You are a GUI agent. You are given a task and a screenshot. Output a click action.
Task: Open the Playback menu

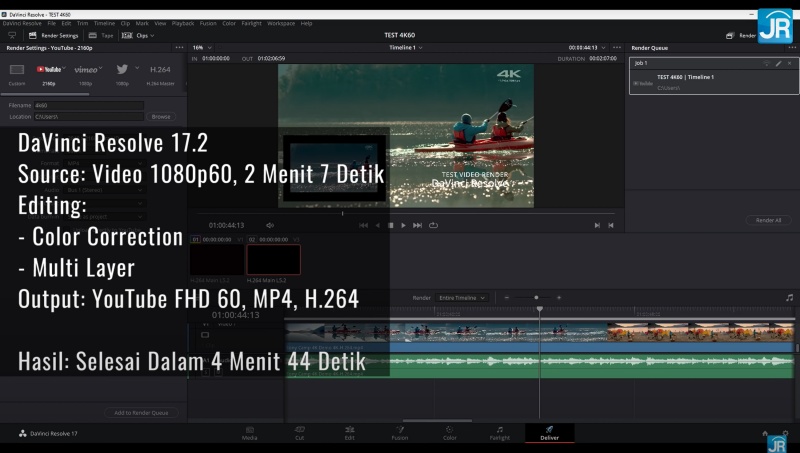tap(183, 22)
